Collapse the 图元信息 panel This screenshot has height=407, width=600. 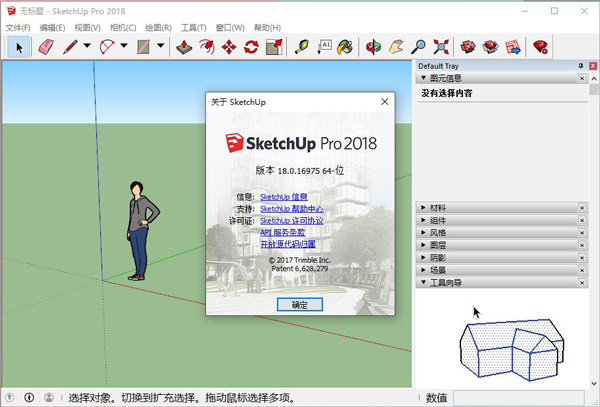click(423, 78)
